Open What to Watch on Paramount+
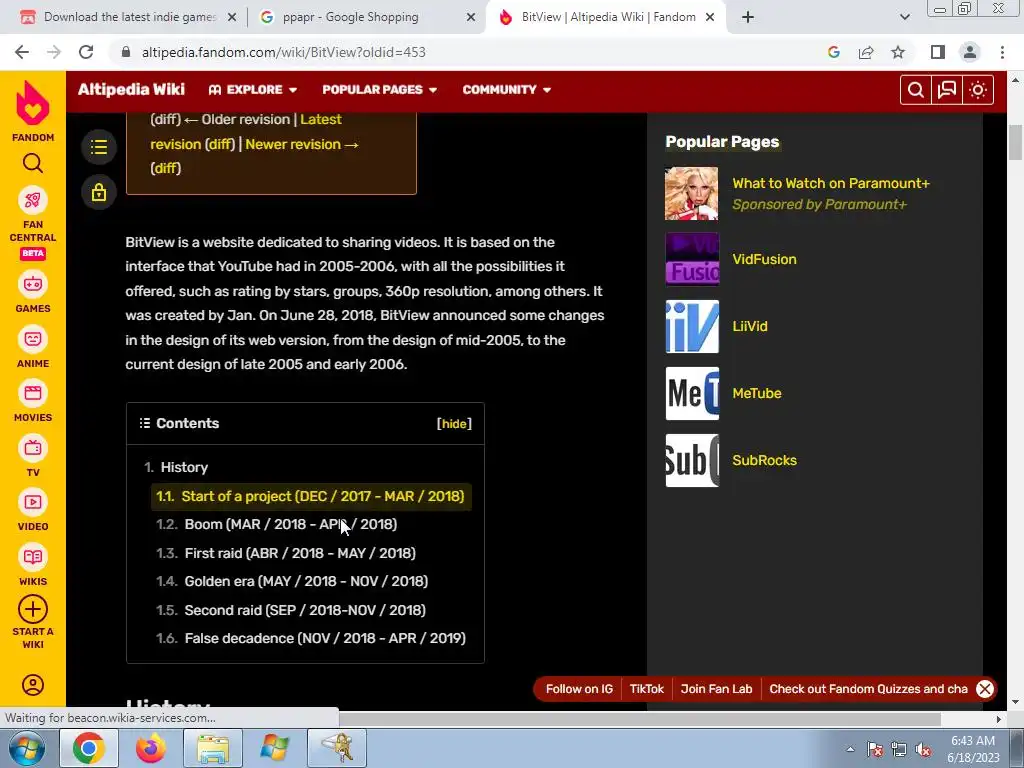1024x768 pixels. 831,184
